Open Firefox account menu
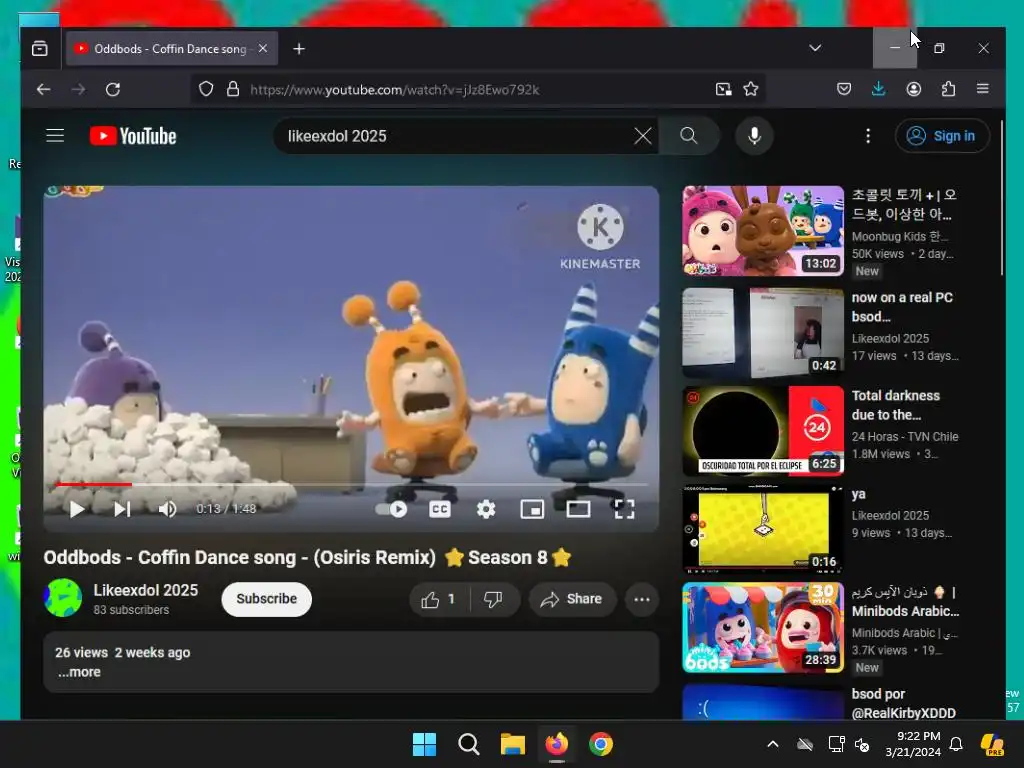This screenshot has height=768, width=1024. [x=914, y=89]
